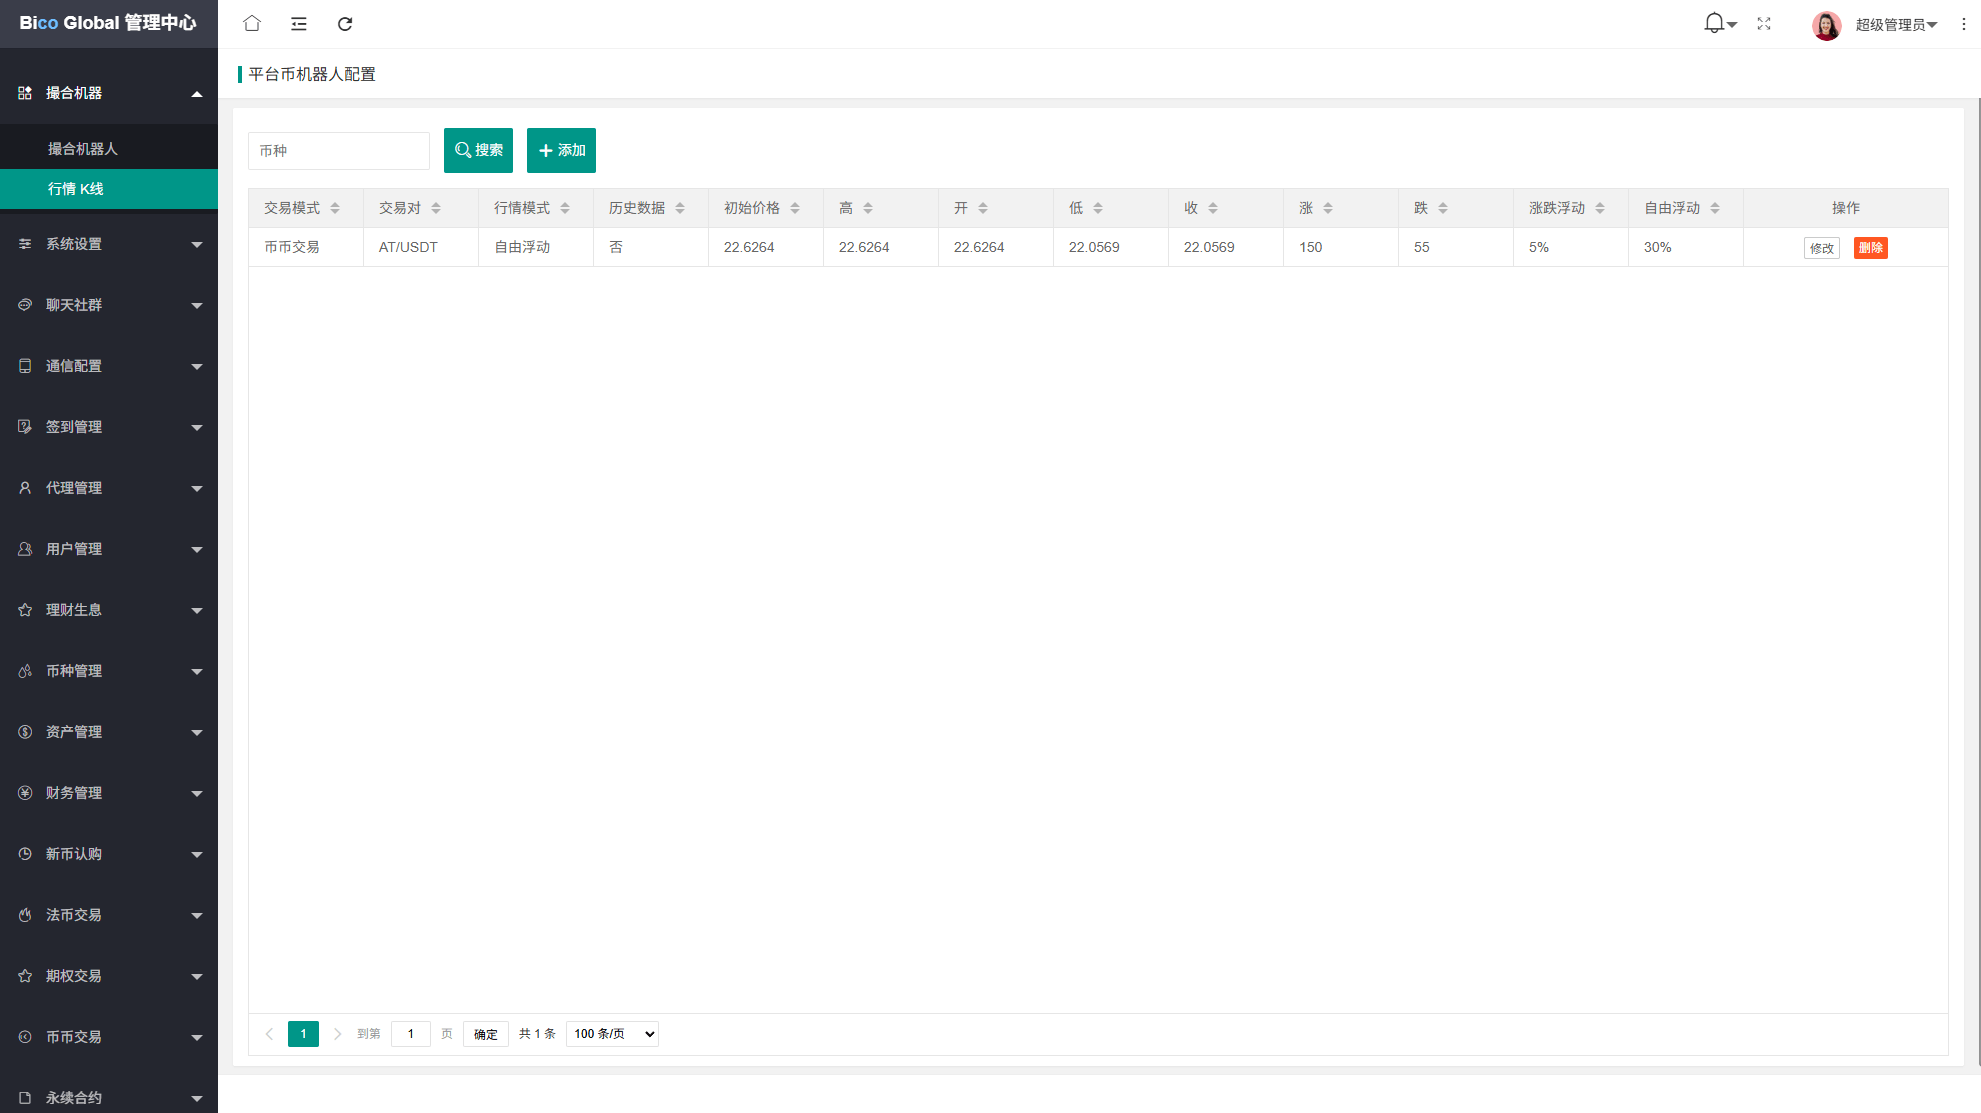This screenshot has width=1981, height=1113.
Task: Sort the 历史数据 column
Action: (x=680, y=208)
